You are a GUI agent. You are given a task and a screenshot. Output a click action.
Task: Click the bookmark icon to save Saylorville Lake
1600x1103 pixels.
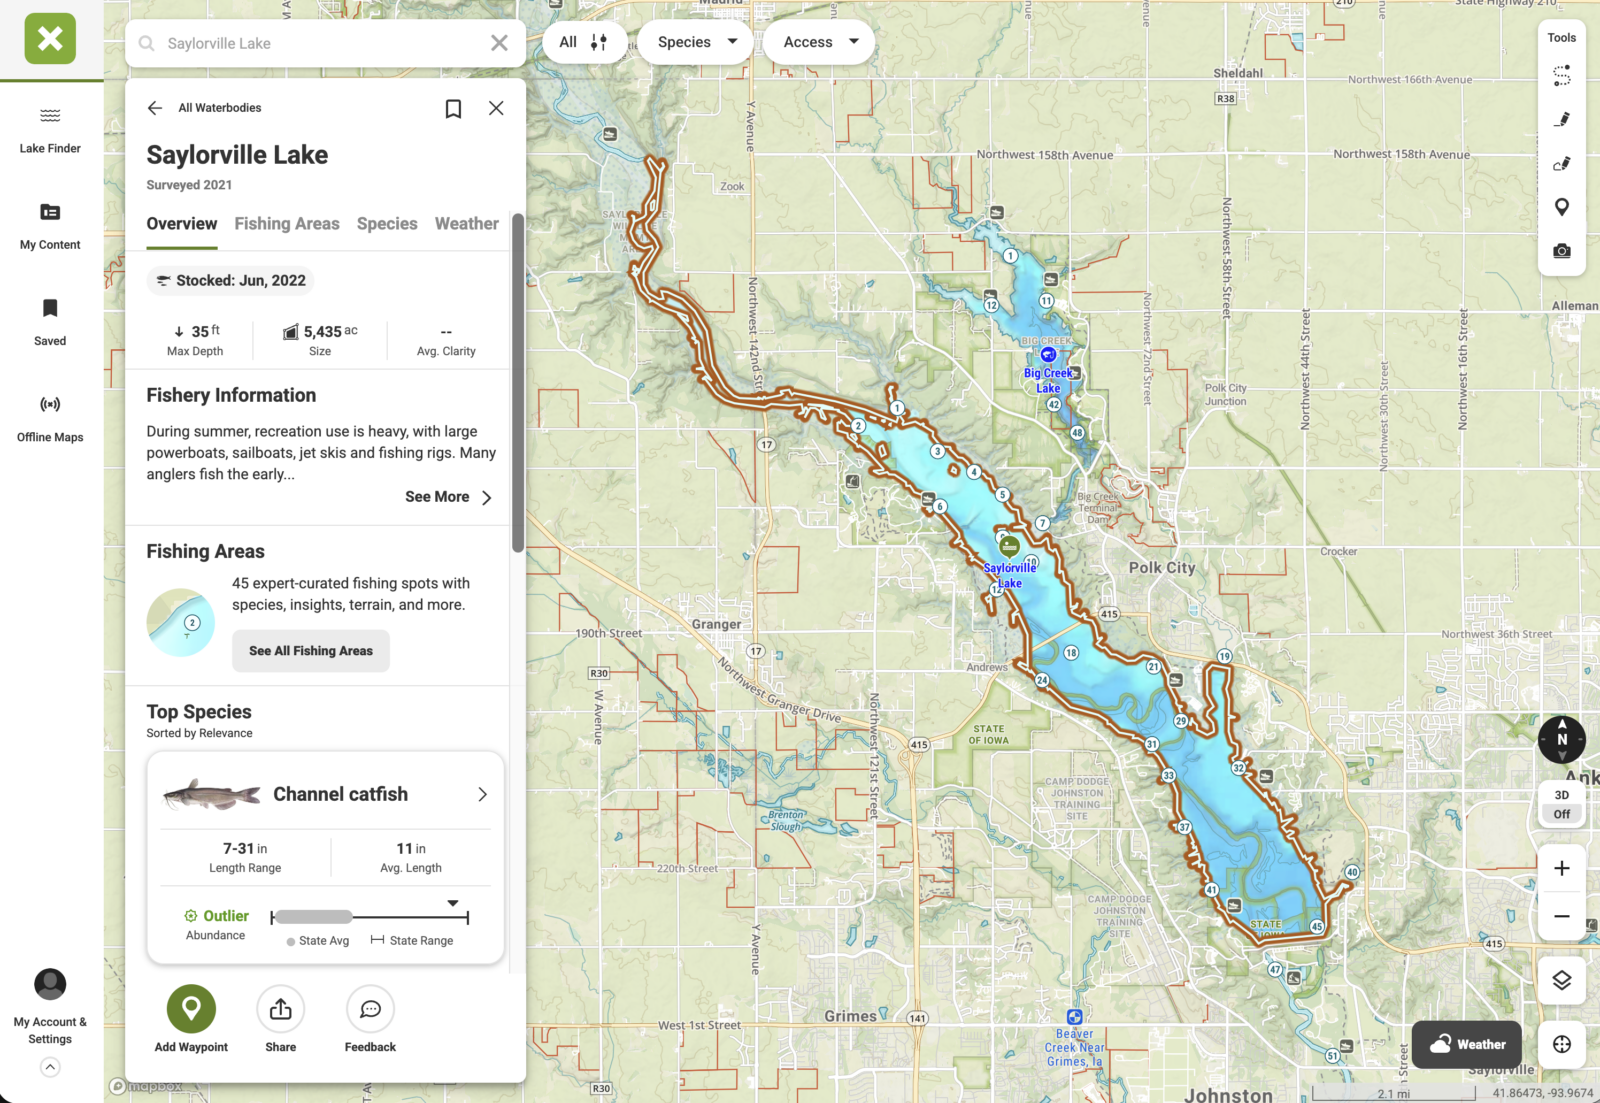pos(453,108)
